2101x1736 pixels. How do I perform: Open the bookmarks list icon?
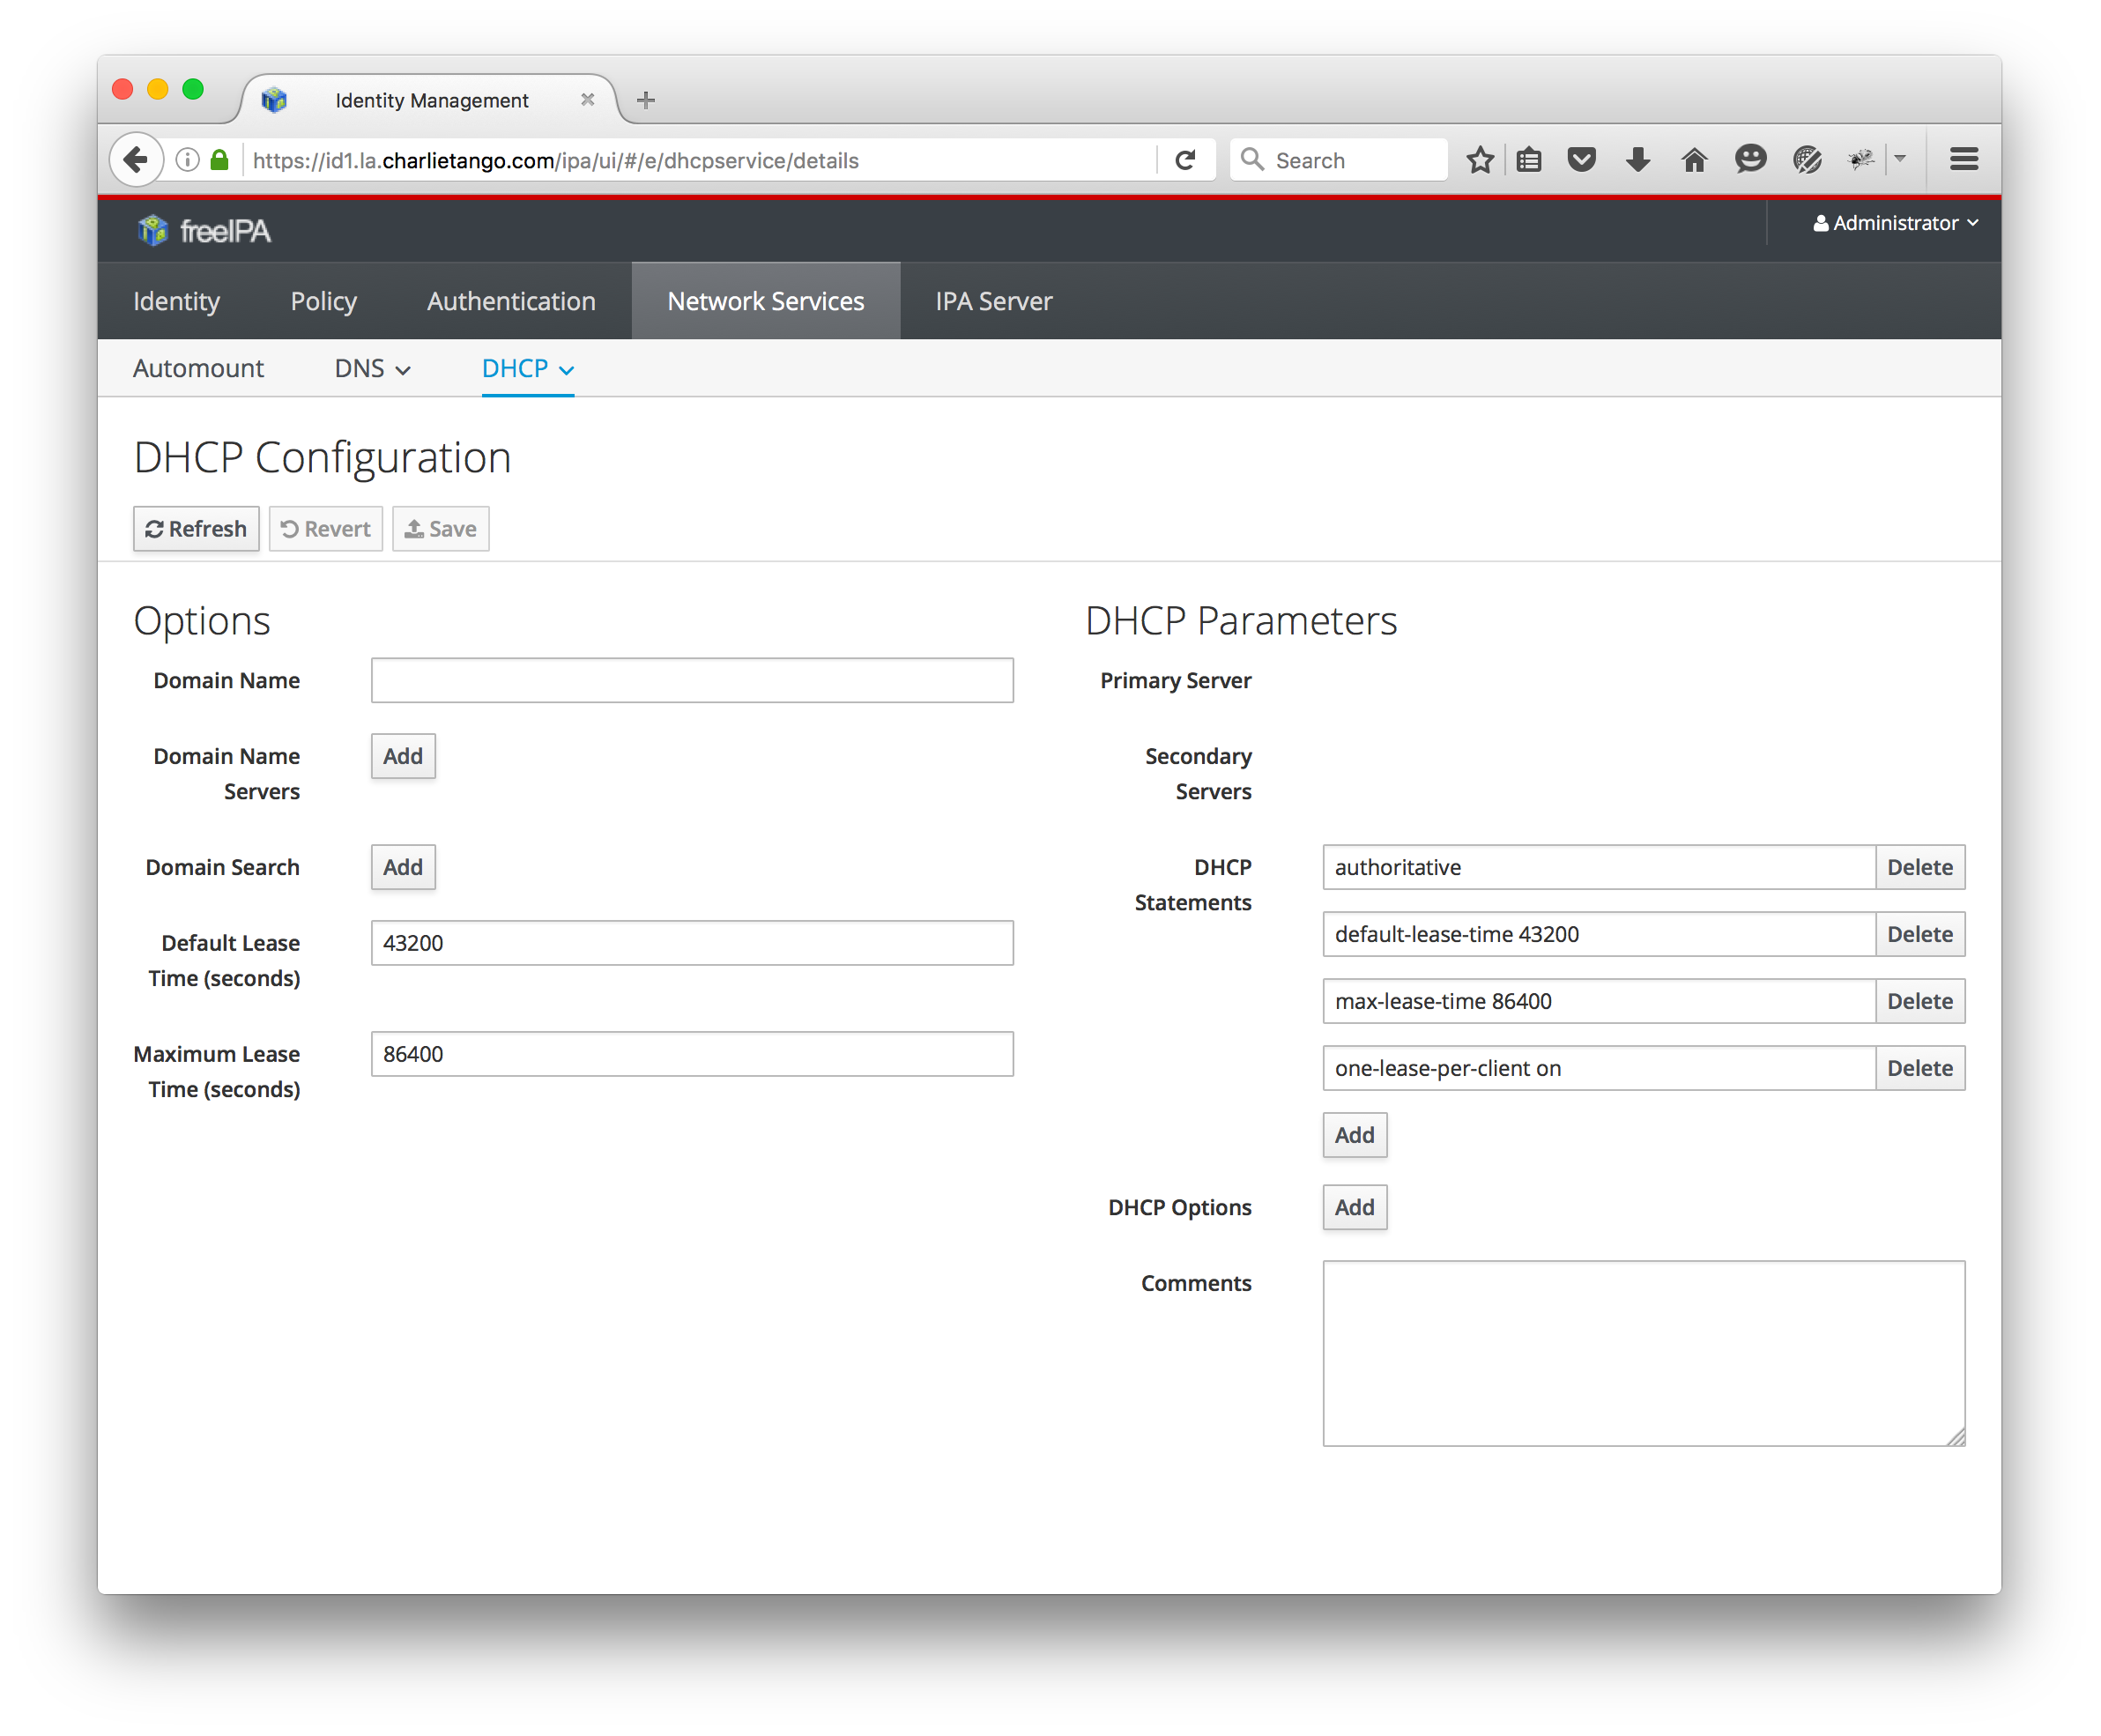click(1528, 160)
